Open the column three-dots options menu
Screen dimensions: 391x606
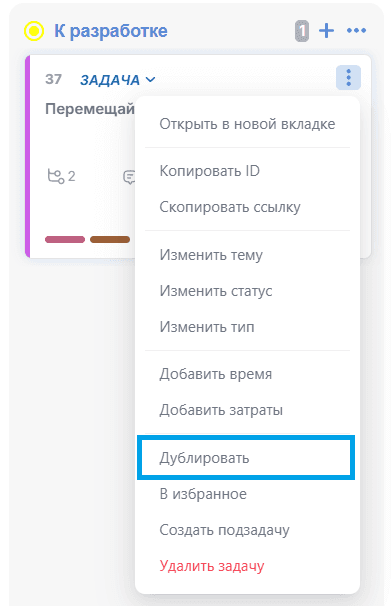tap(356, 31)
